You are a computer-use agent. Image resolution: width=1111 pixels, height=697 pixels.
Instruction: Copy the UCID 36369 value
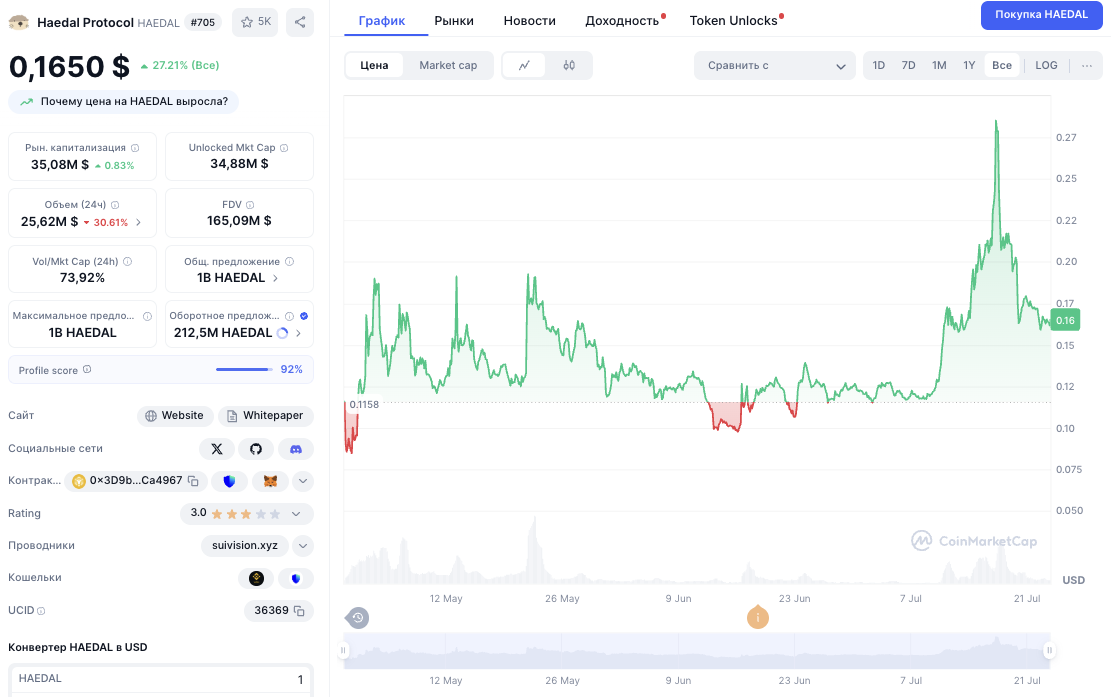pos(299,610)
